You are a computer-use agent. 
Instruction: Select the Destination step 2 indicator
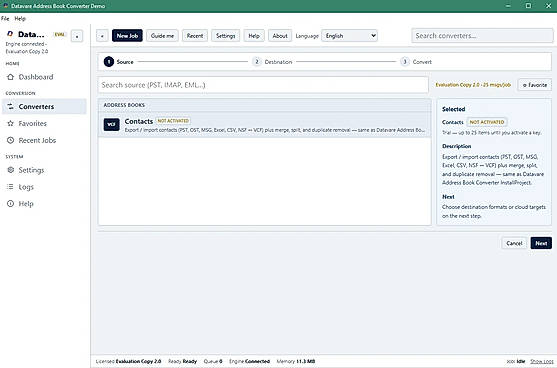pos(272,62)
